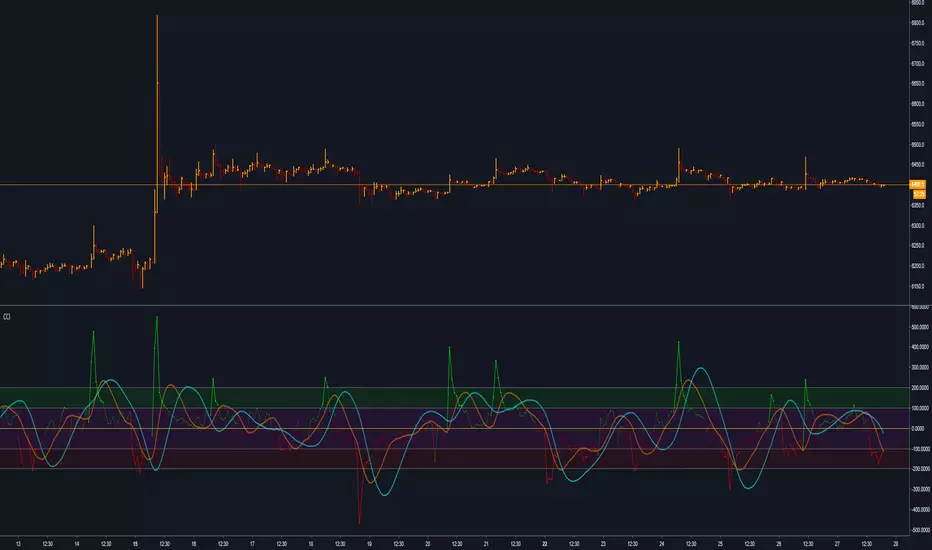Click the 6600.0 price axis label
Viewport: 932px width, 550px height.
[918, 104]
